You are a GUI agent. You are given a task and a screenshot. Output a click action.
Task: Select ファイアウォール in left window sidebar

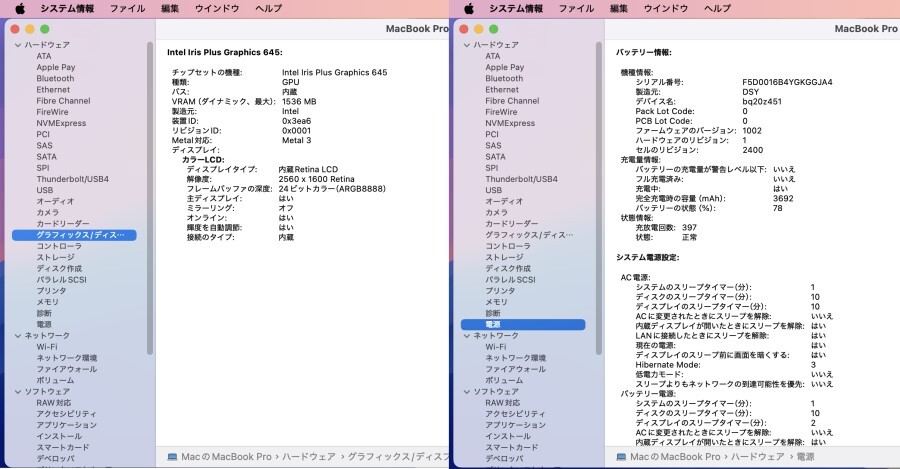67,369
